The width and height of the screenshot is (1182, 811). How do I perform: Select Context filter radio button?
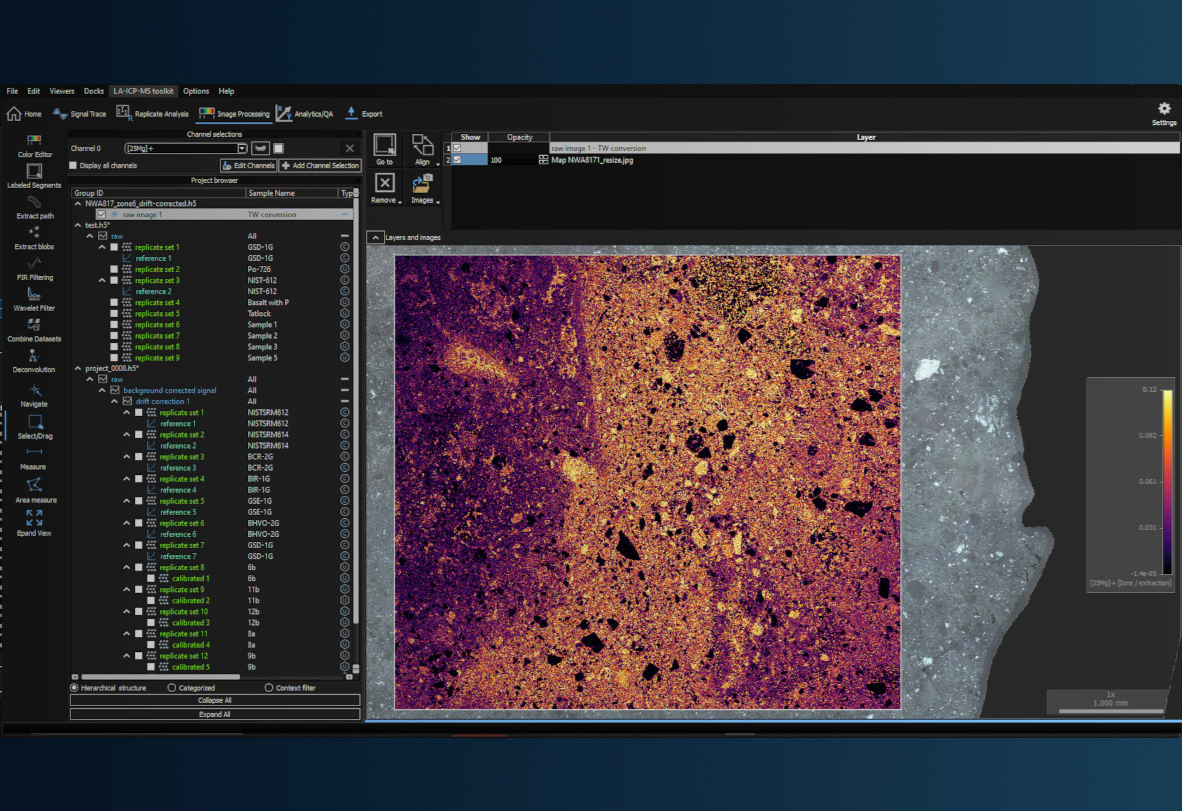coord(269,687)
